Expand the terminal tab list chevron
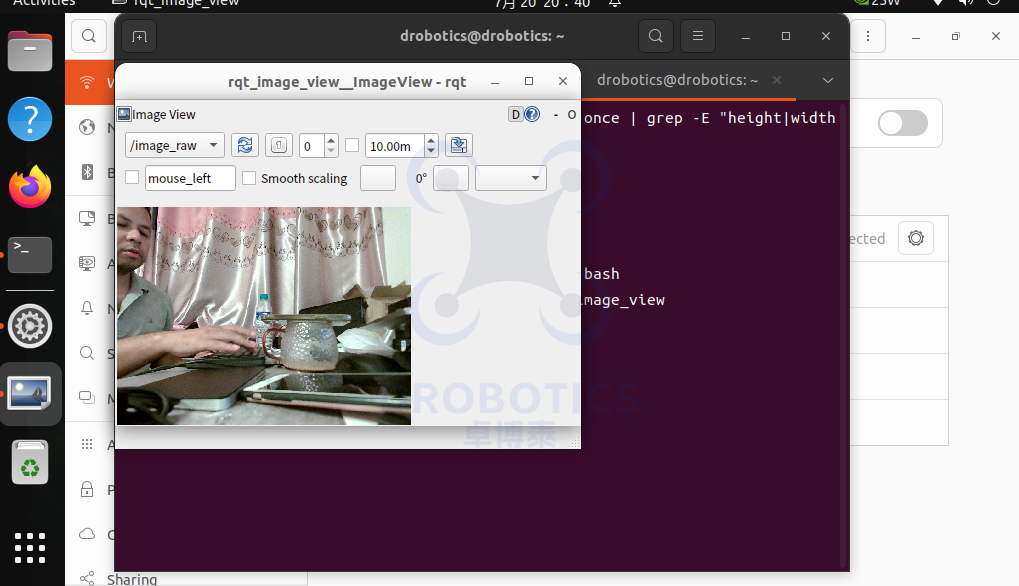 [827, 81]
